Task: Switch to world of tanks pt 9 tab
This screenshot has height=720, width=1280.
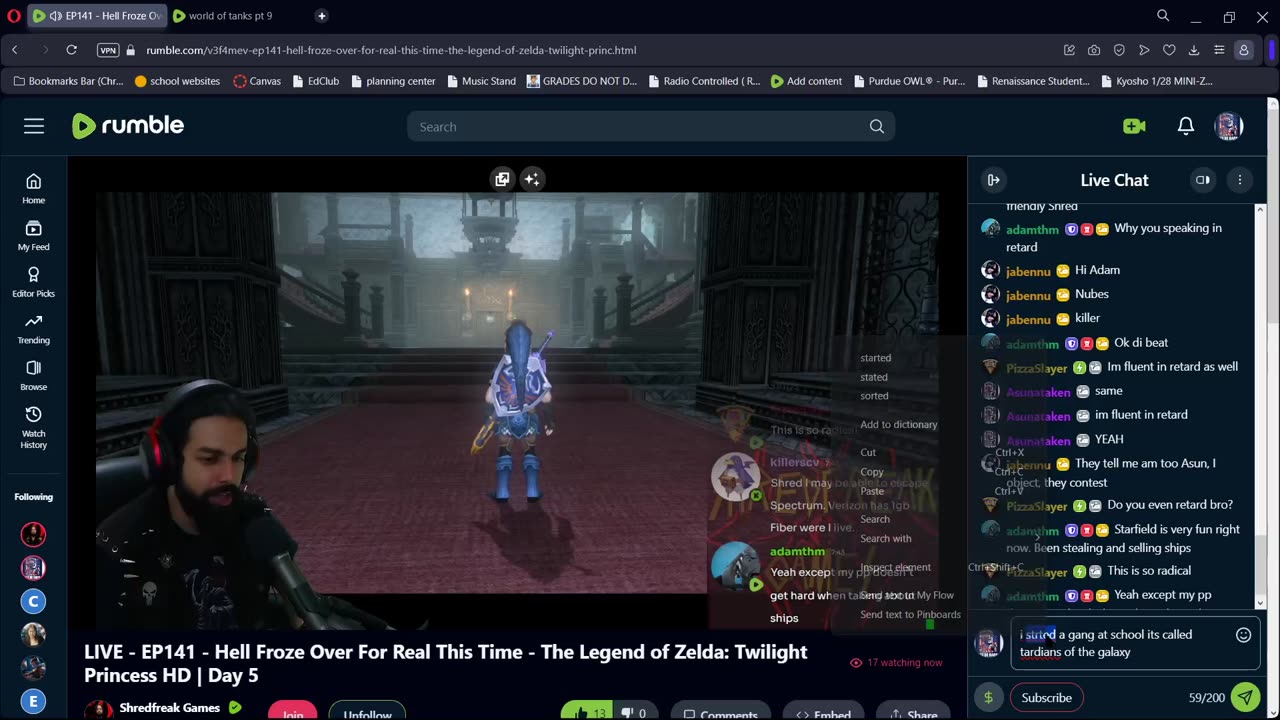Action: 231,16
